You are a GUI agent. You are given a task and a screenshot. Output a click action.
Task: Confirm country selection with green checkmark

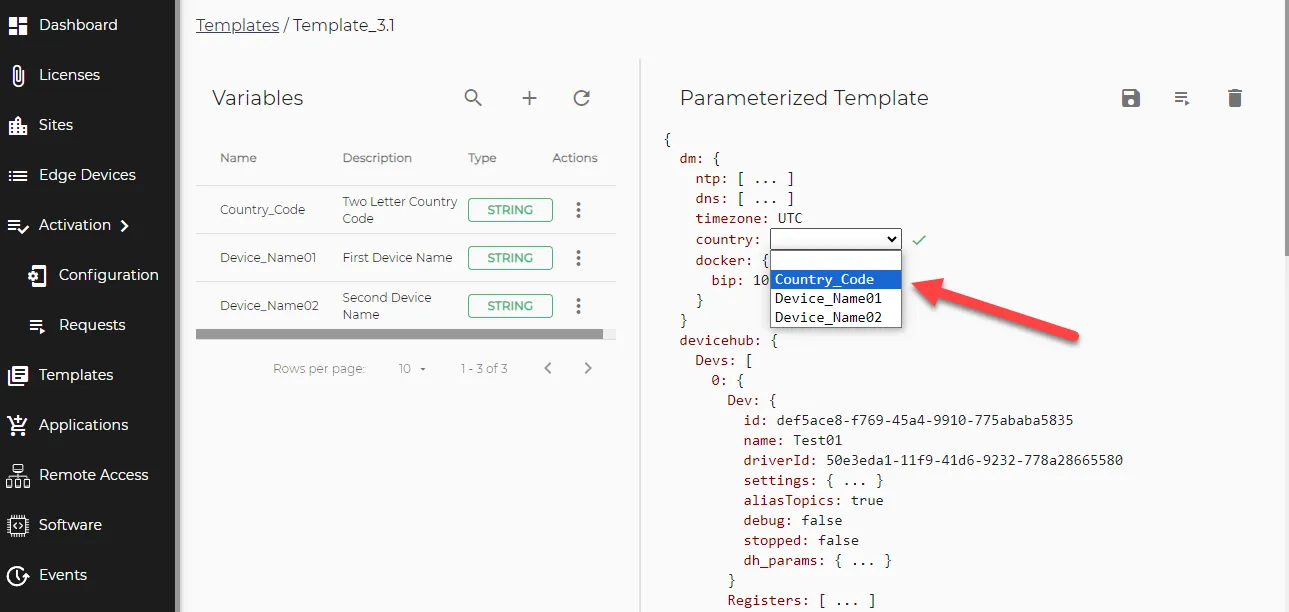pyautogui.click(x=920, y=240)
